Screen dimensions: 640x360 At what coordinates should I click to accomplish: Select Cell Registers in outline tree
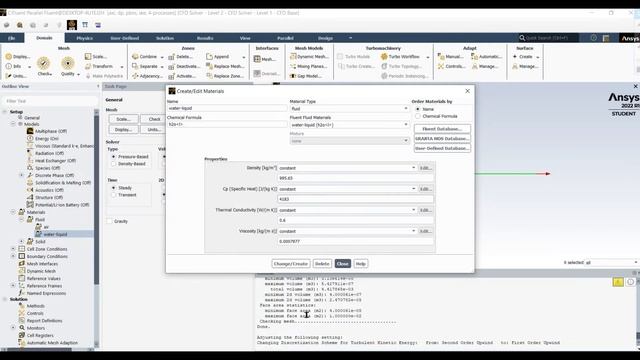coord(40,335)
